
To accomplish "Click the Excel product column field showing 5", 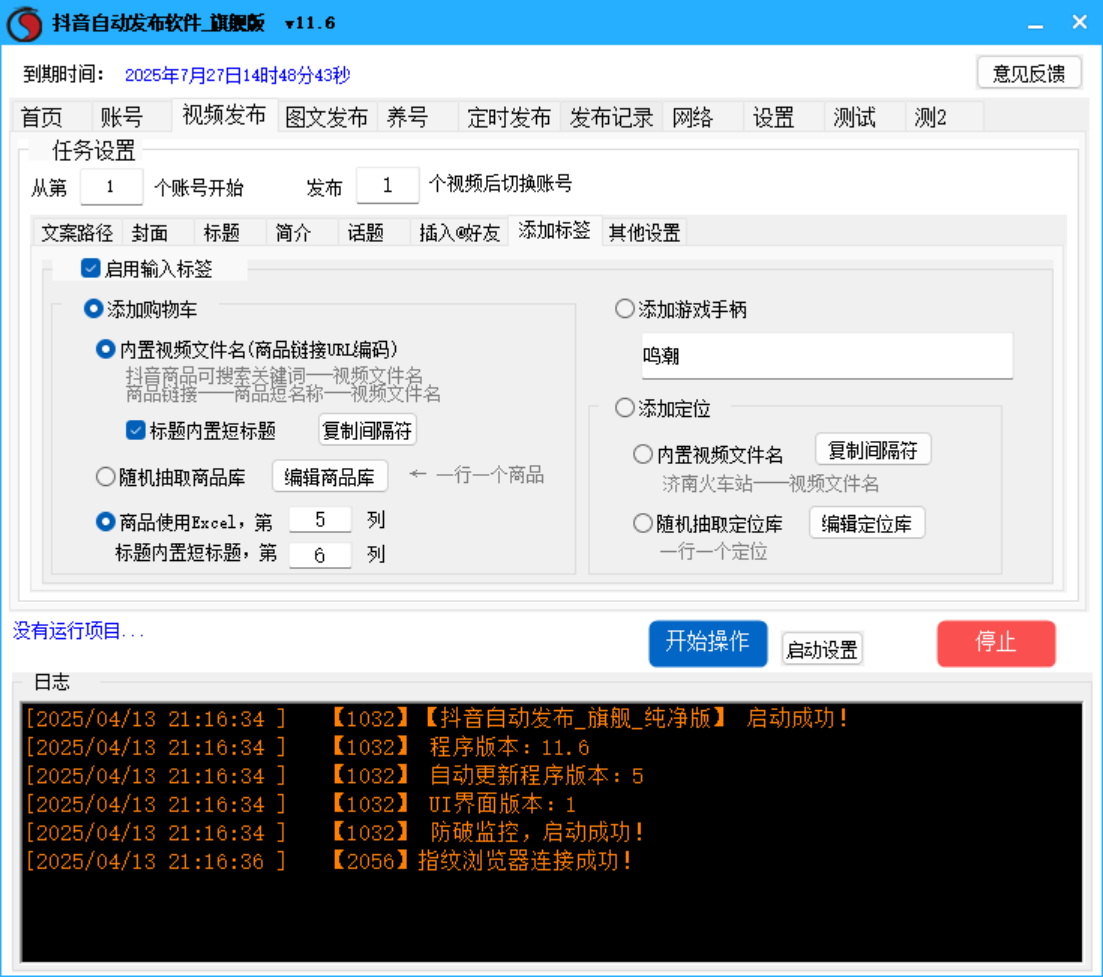I will pyautogui.click(x=320, y=520).
